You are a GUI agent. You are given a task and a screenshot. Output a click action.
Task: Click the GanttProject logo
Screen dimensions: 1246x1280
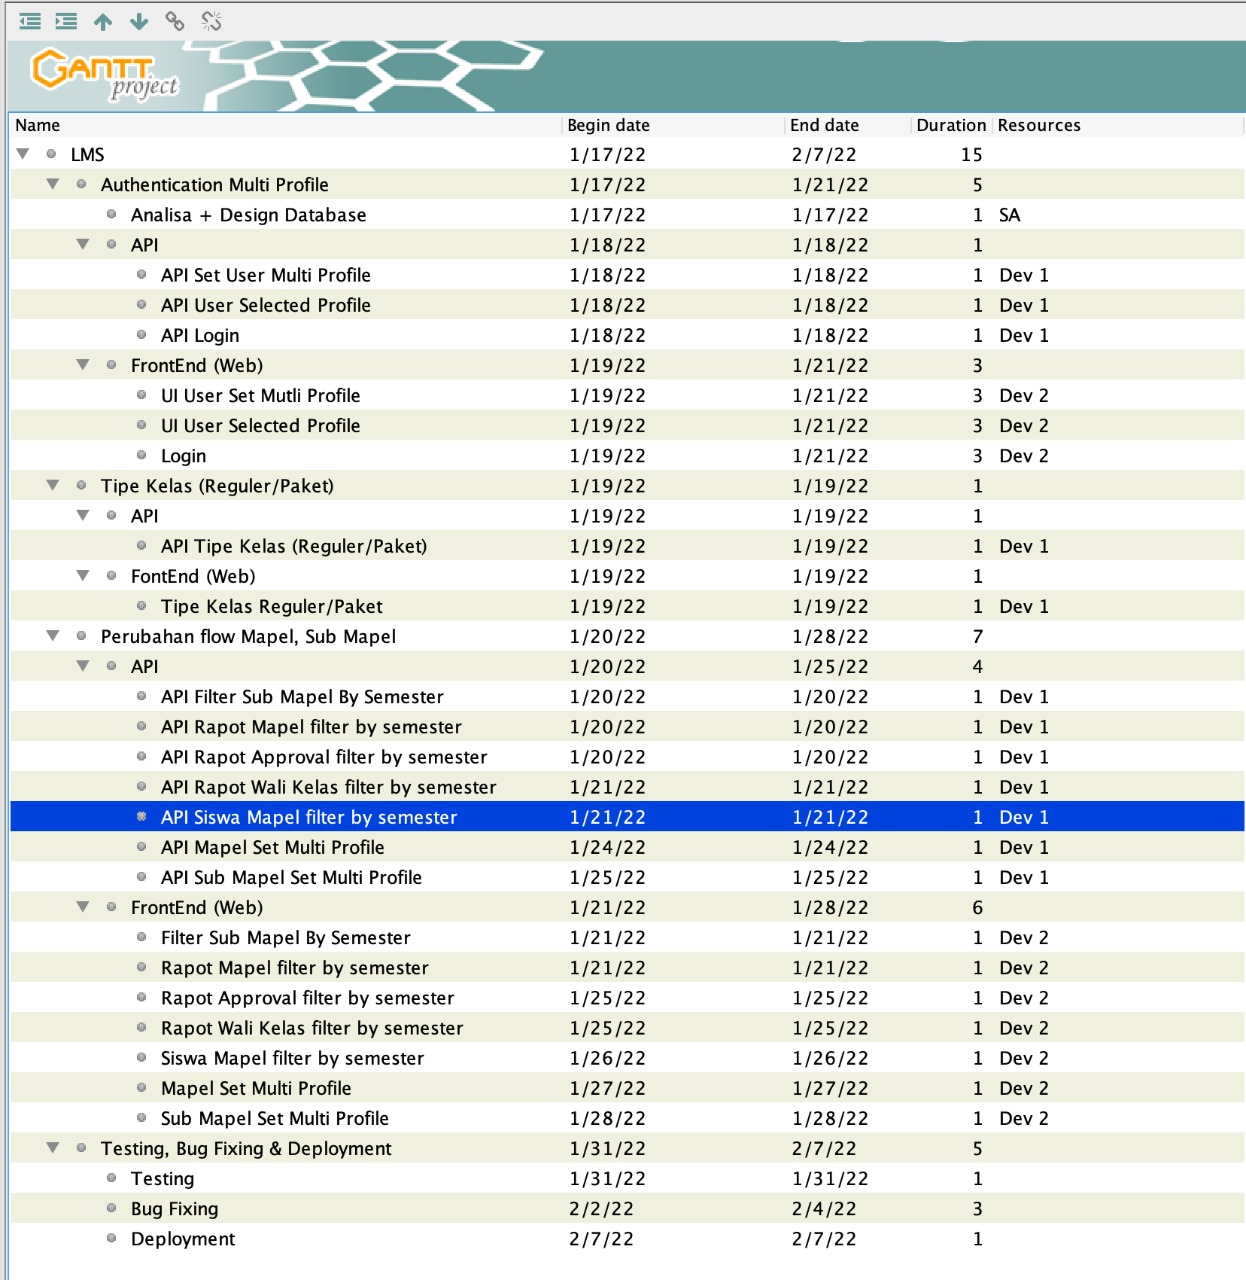click(x=105, y=75)
